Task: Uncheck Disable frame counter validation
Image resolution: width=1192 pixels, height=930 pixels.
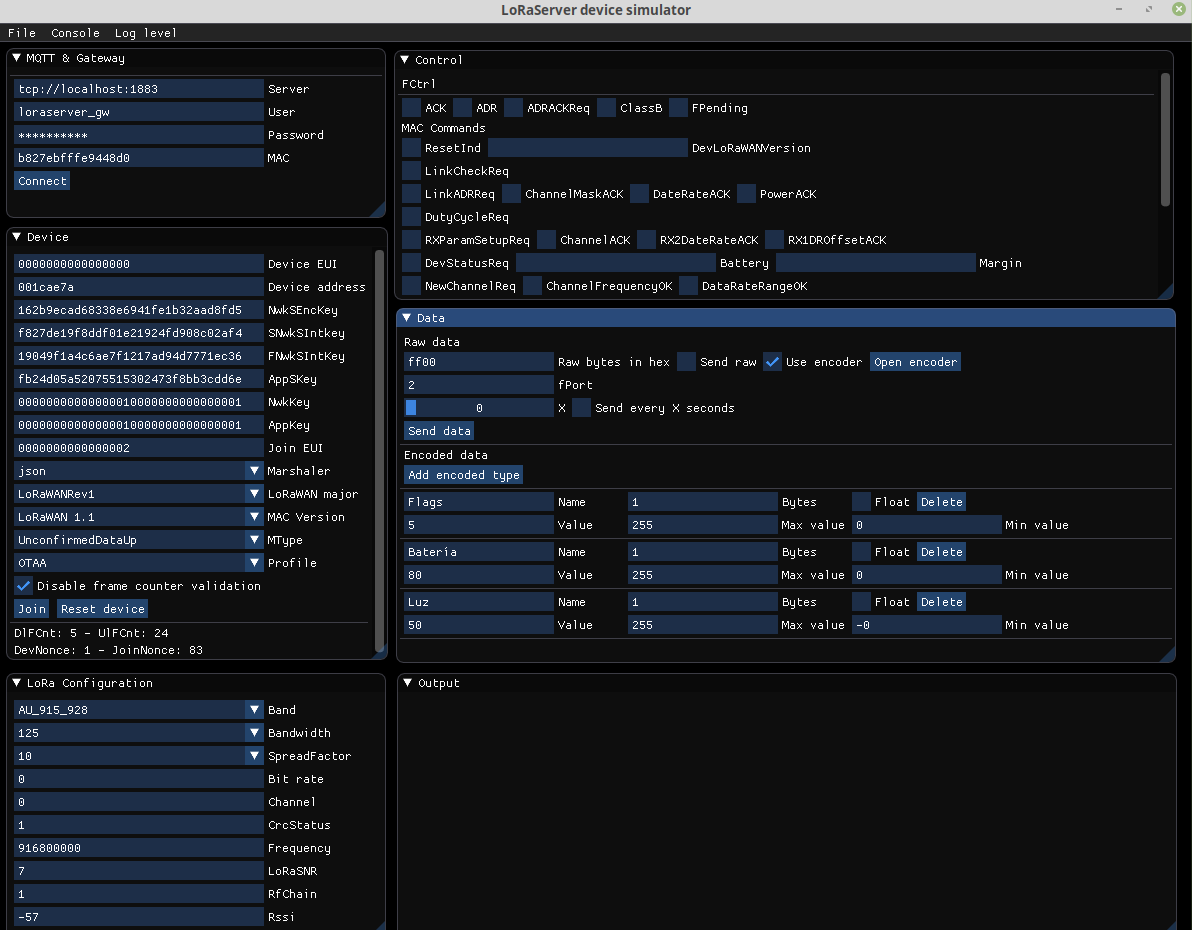Action: point(24,586)
